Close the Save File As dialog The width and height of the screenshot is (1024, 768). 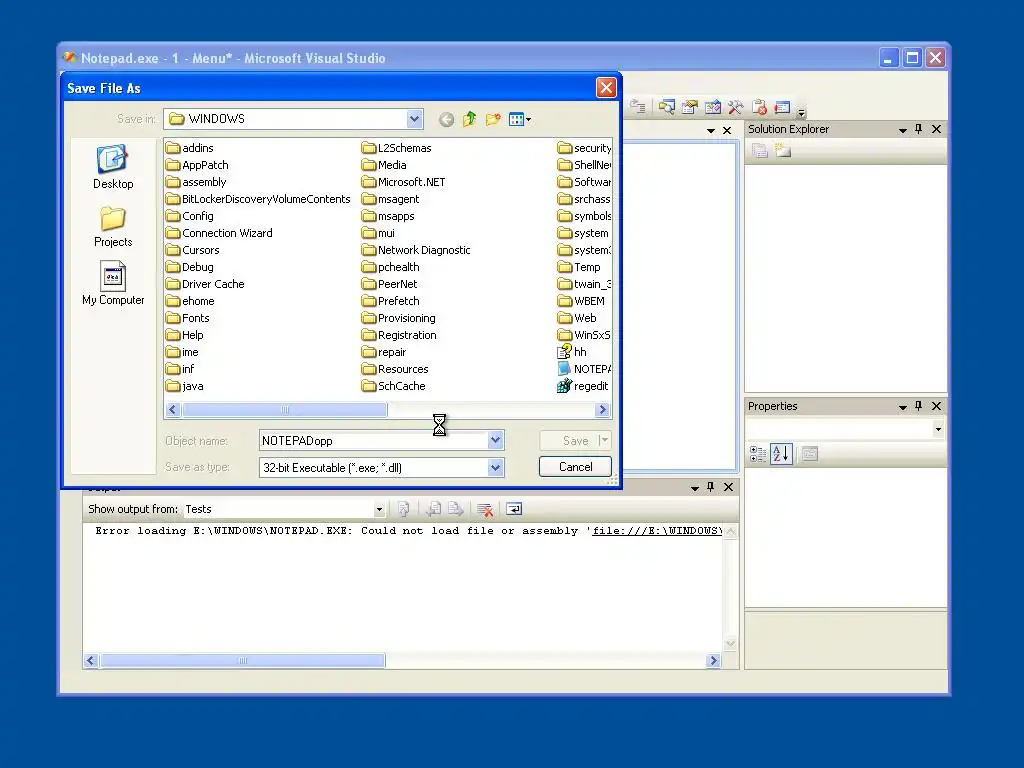[606, 88]
